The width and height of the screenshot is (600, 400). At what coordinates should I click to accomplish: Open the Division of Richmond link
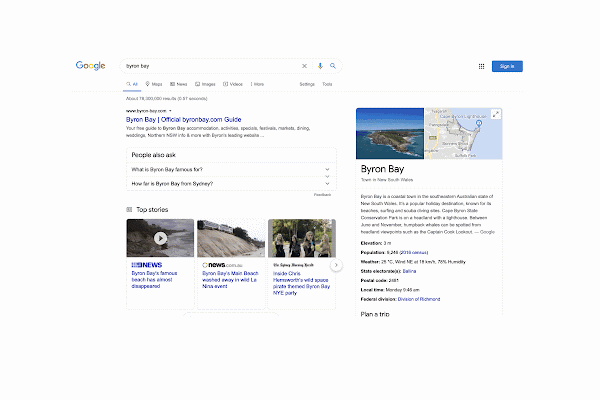pos(419,299)
